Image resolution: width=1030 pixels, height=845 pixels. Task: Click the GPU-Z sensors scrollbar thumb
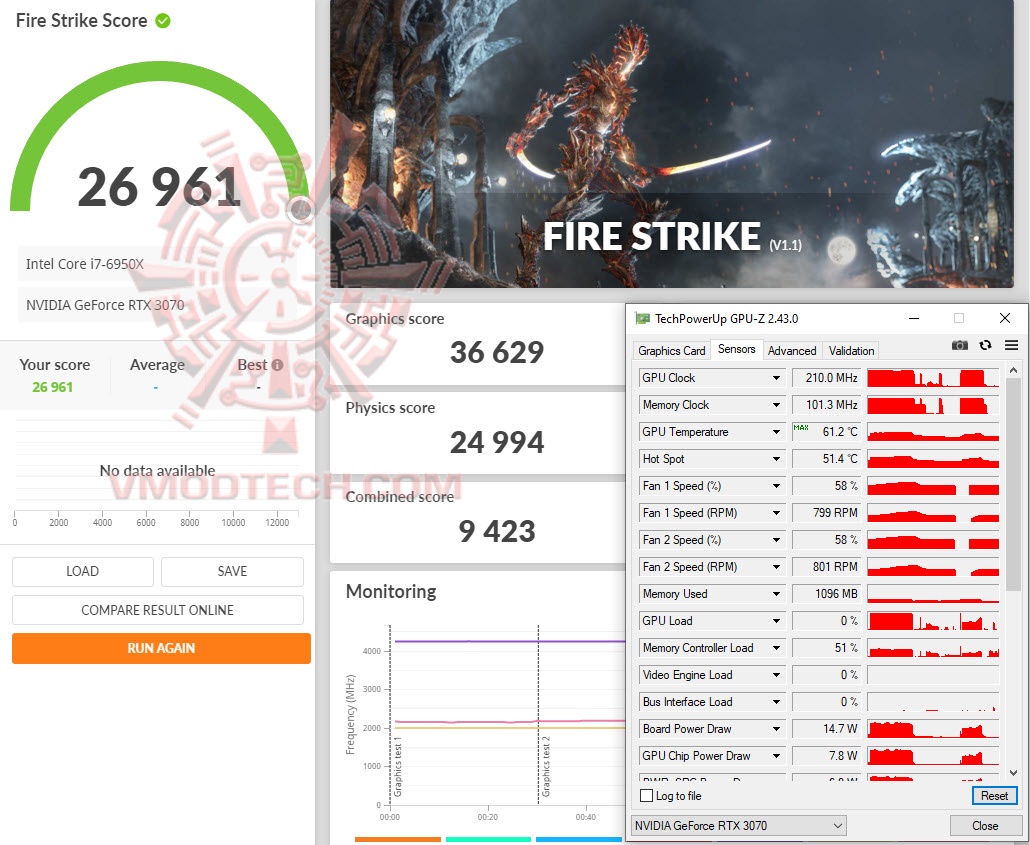tap(1013, 483)
